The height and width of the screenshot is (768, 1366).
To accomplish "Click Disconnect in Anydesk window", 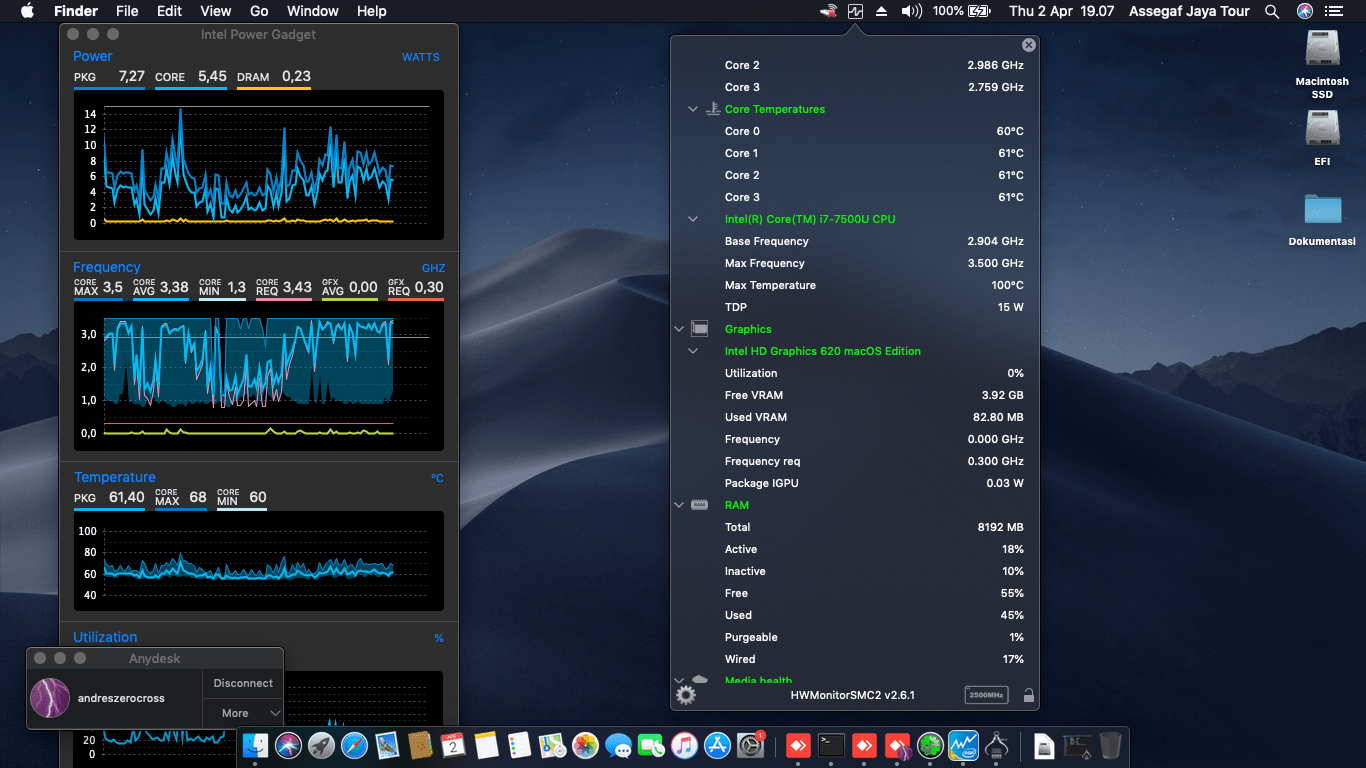I will point(243,683).
